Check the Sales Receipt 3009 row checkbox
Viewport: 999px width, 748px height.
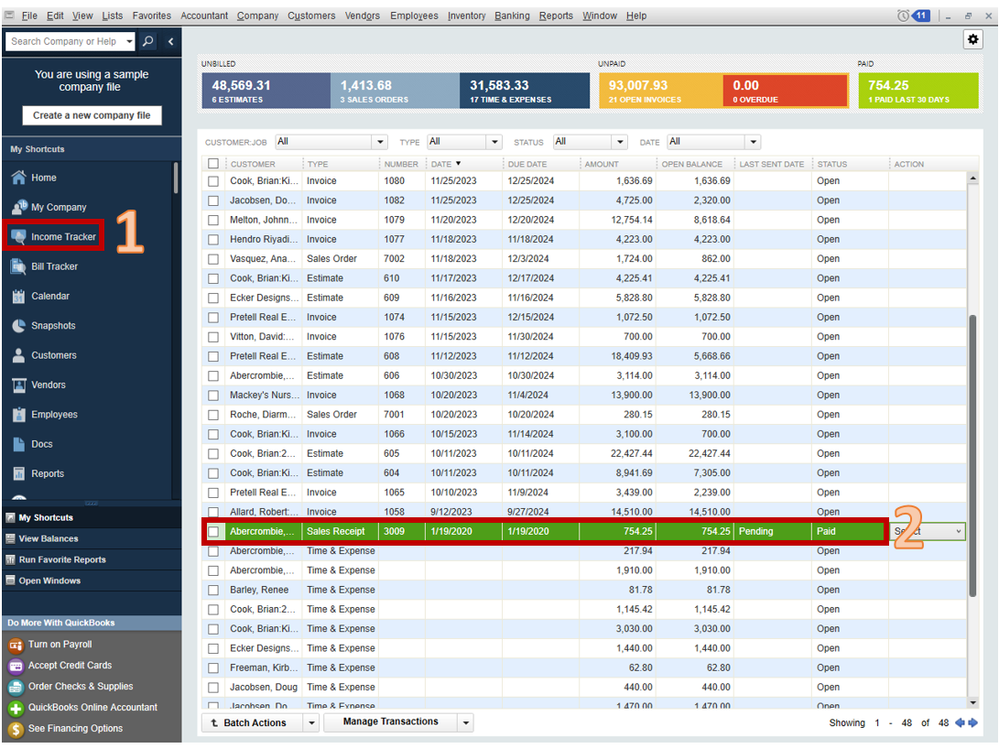coord(213,531)
